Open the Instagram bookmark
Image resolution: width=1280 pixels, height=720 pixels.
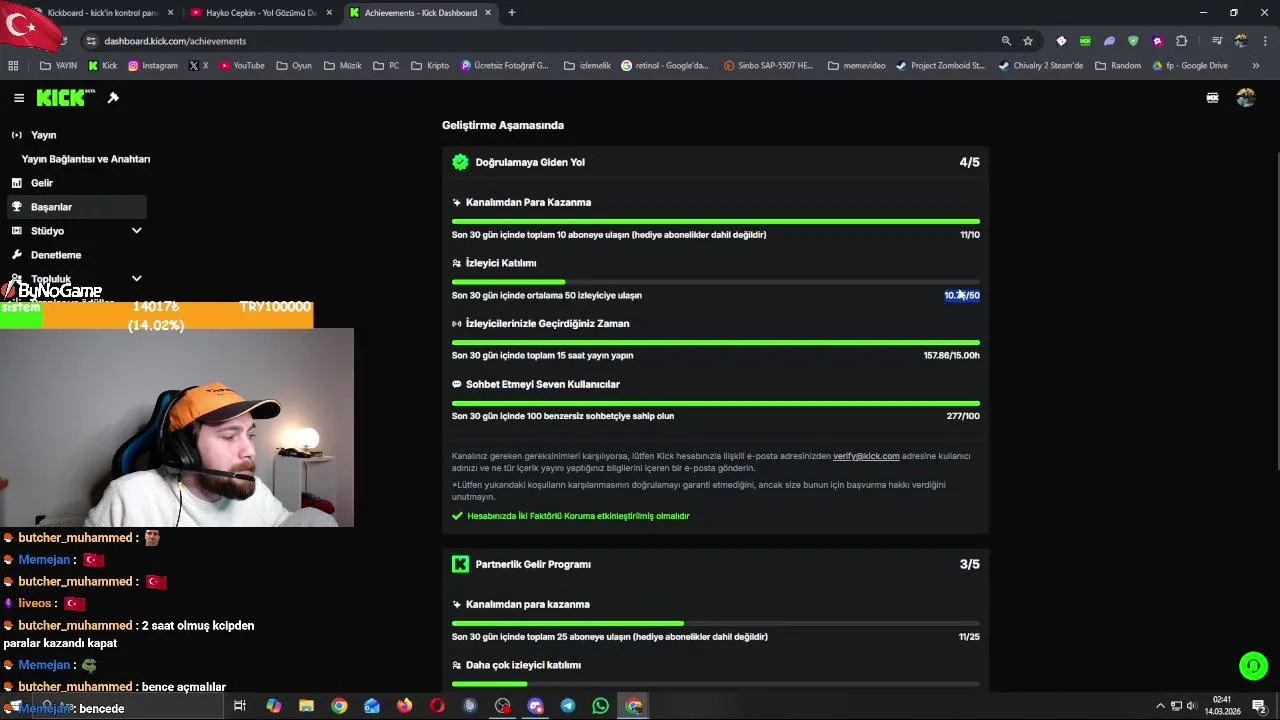click(153, 66)
